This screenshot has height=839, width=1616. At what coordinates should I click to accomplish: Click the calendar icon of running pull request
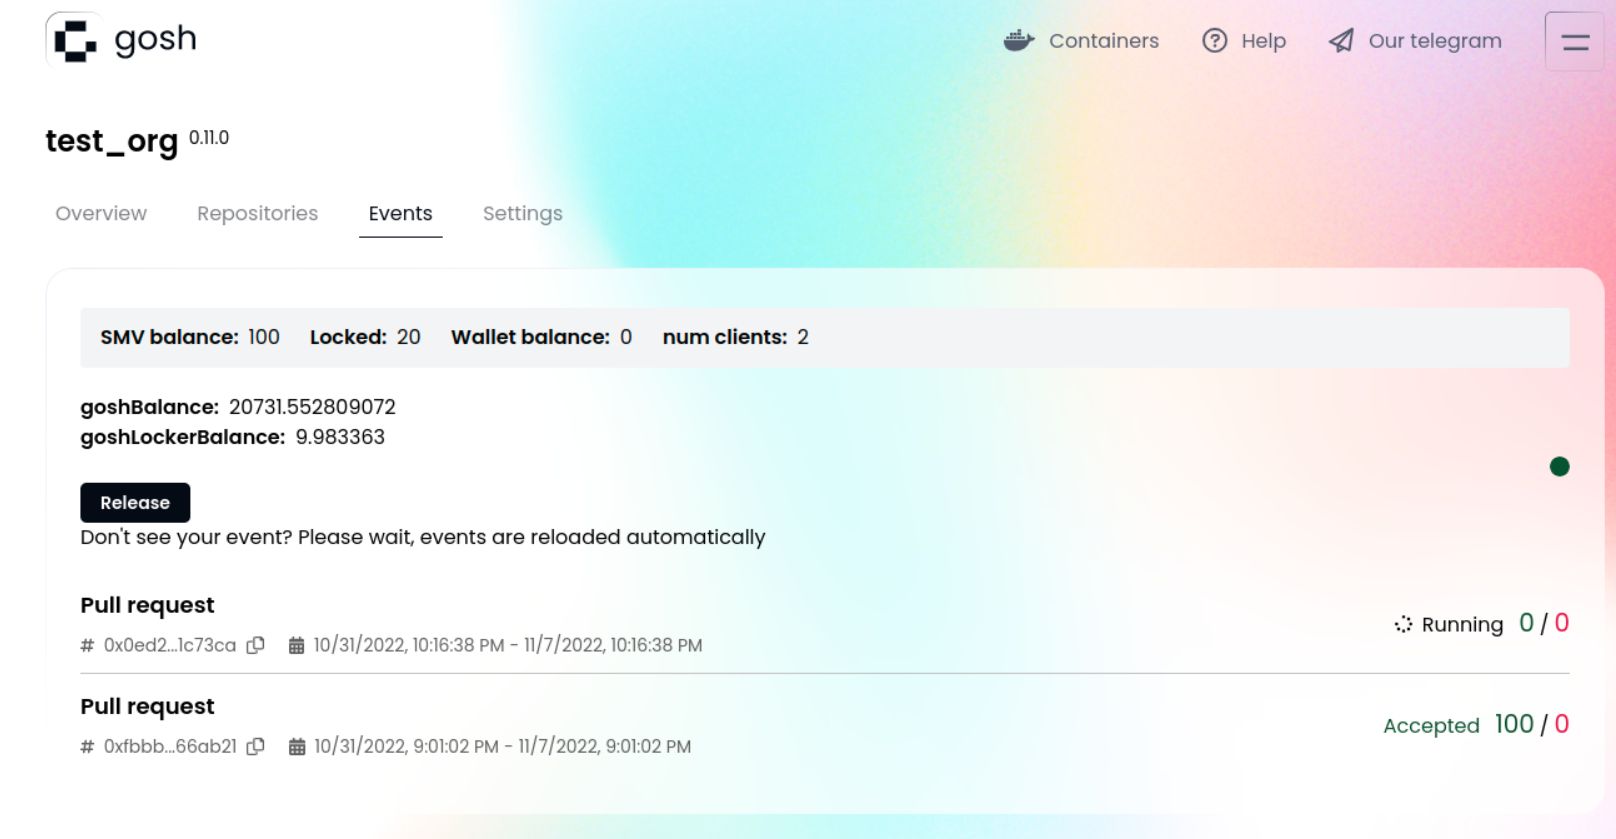pyautogui.click(x=296, y=645)
